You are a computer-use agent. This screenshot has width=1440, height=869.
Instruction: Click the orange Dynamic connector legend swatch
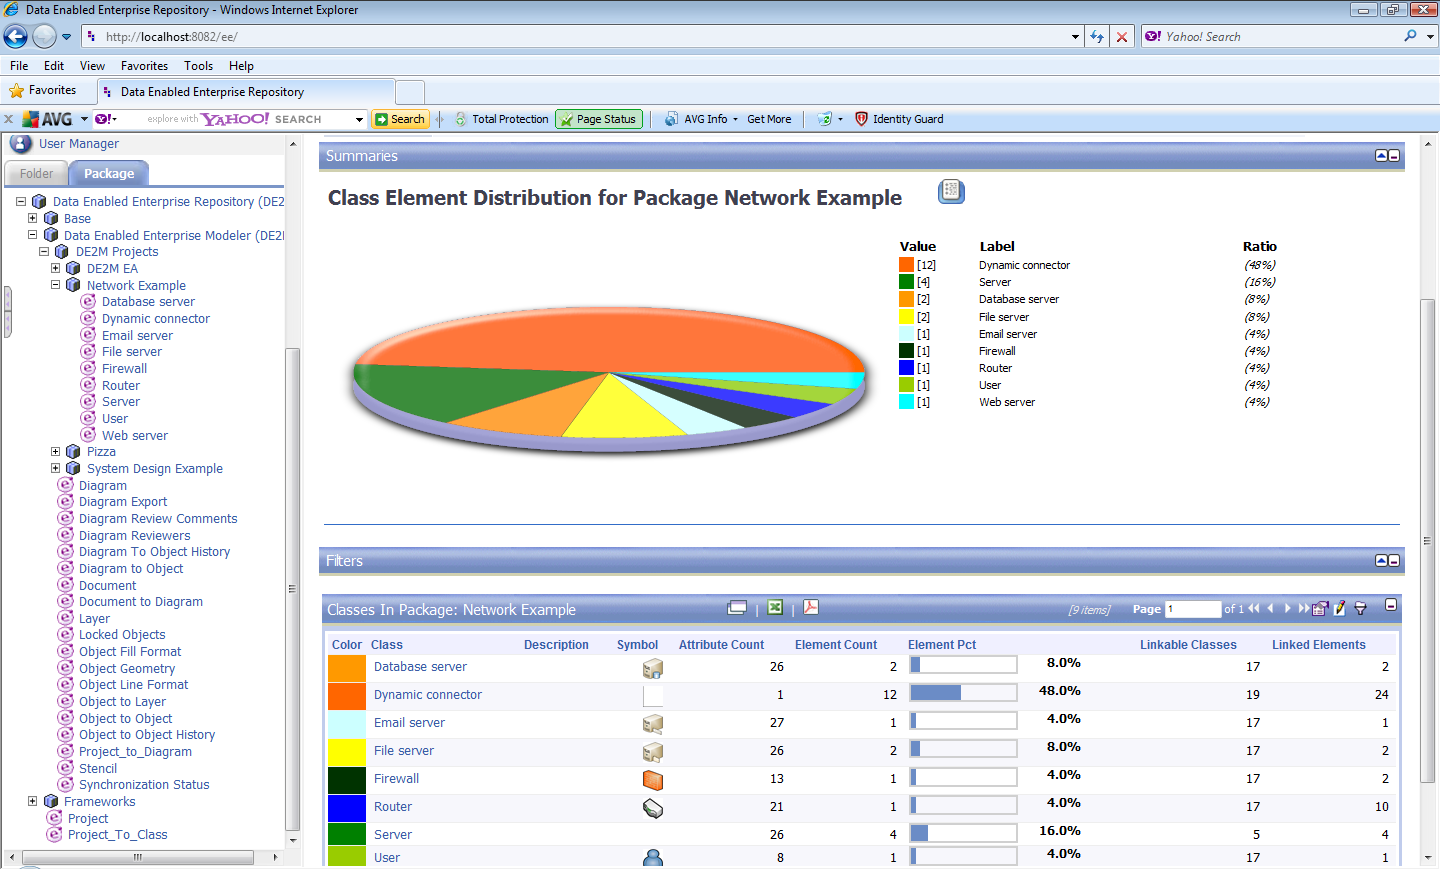click(906, 265)
